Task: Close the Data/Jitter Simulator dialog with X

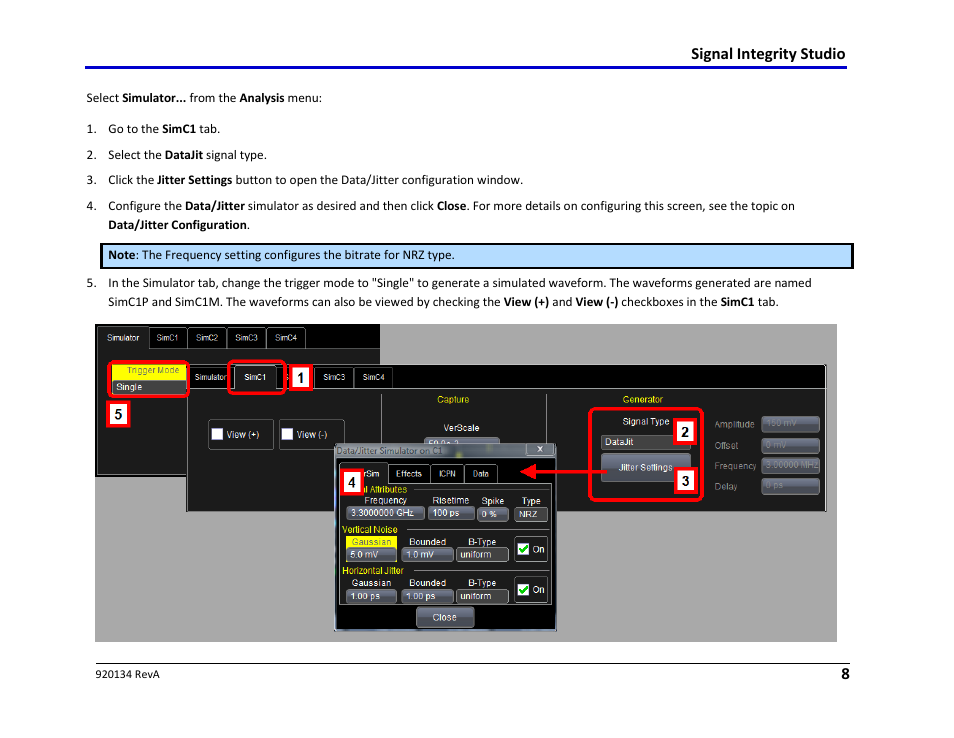Action: [x=540, y=450]
